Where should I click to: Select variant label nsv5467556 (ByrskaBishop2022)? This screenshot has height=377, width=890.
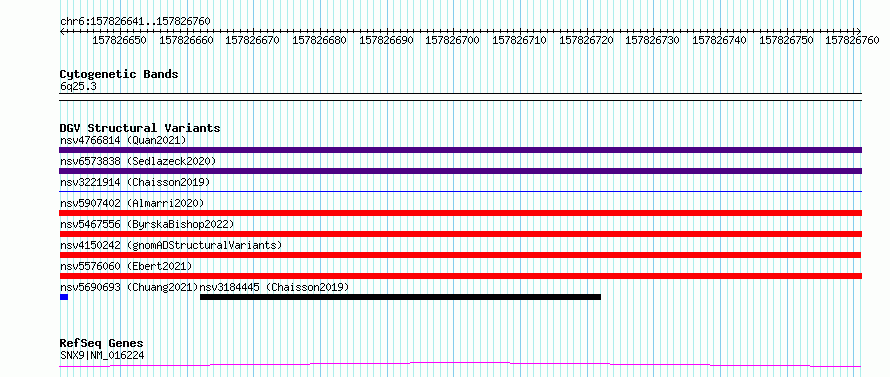coord(146,224)
